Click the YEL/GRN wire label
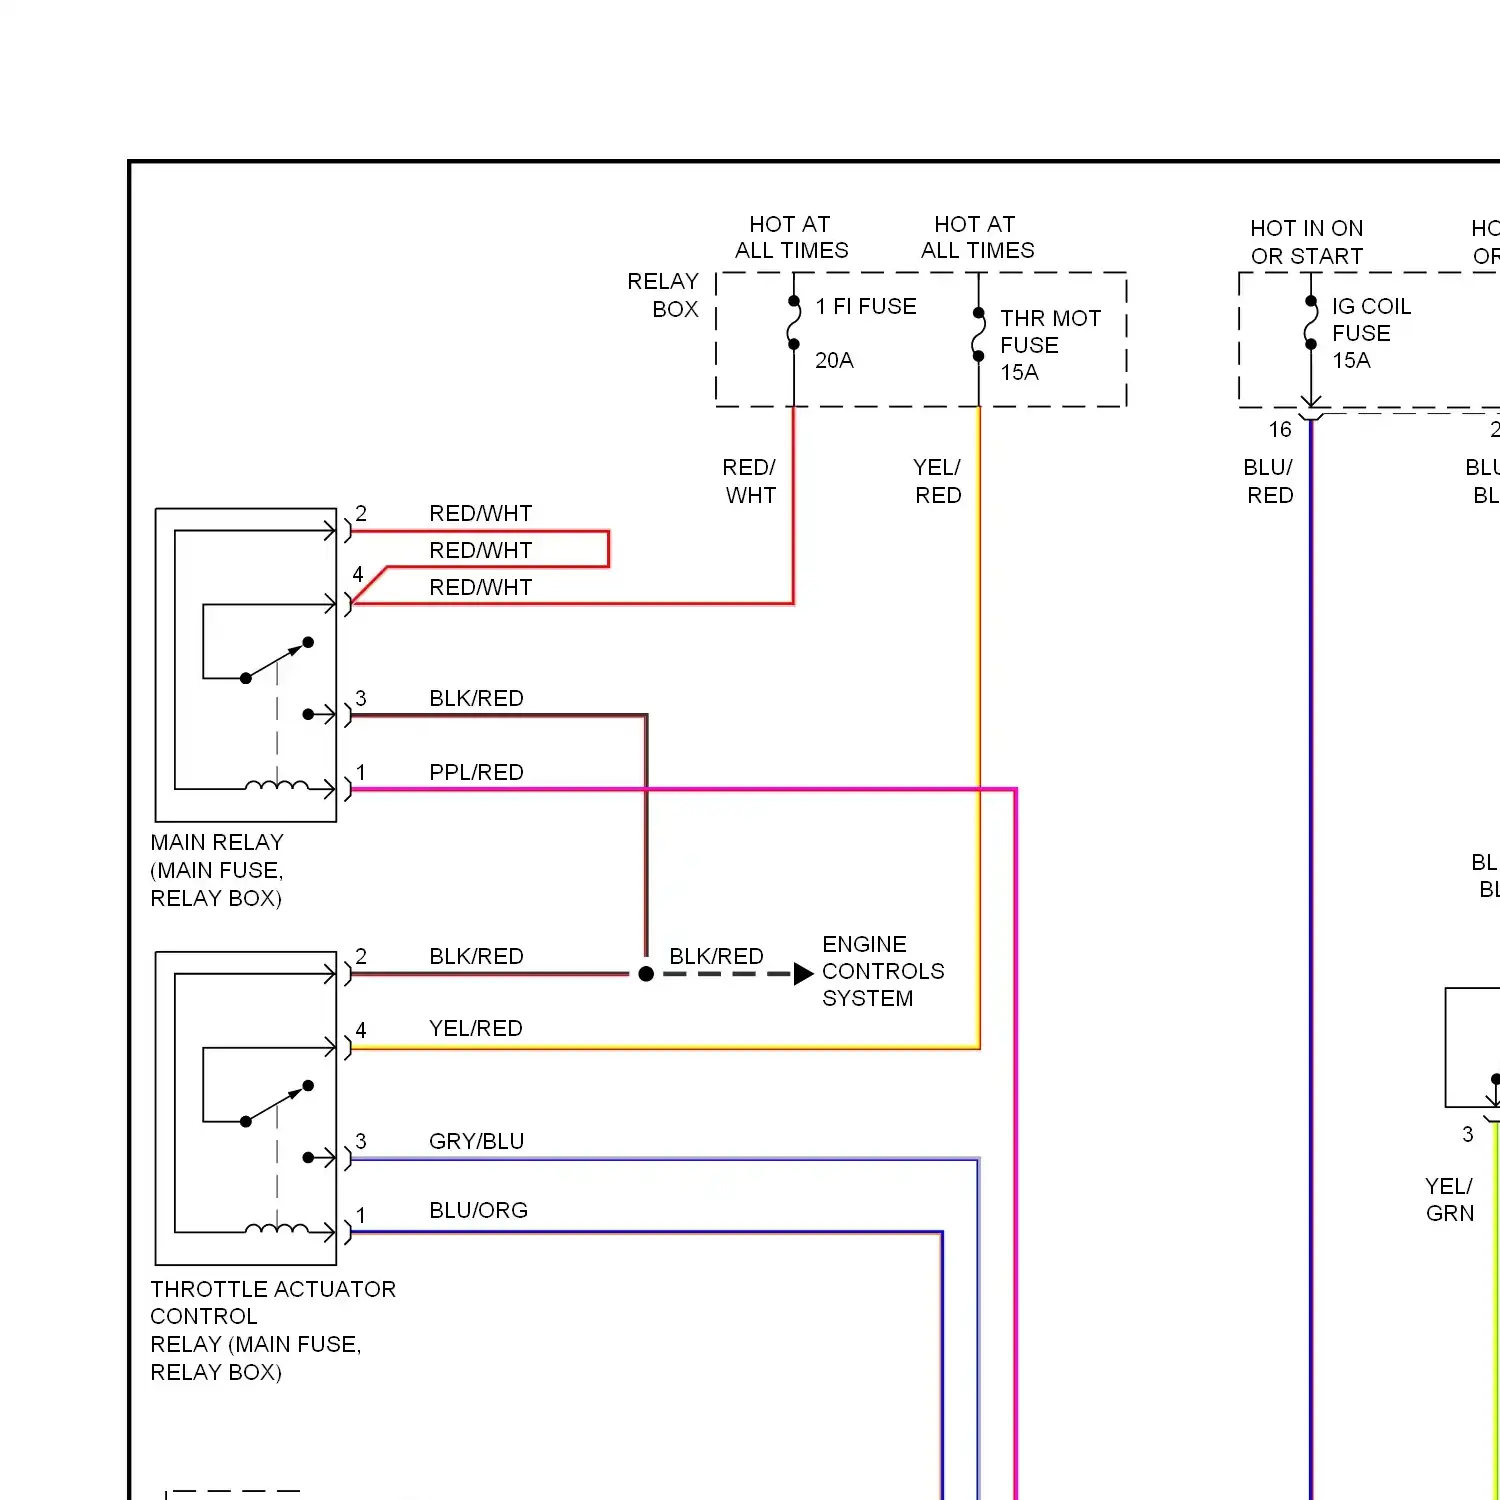Screen dimensions: 1500x1500 pyautogui.click(x=1449, y=1199)
